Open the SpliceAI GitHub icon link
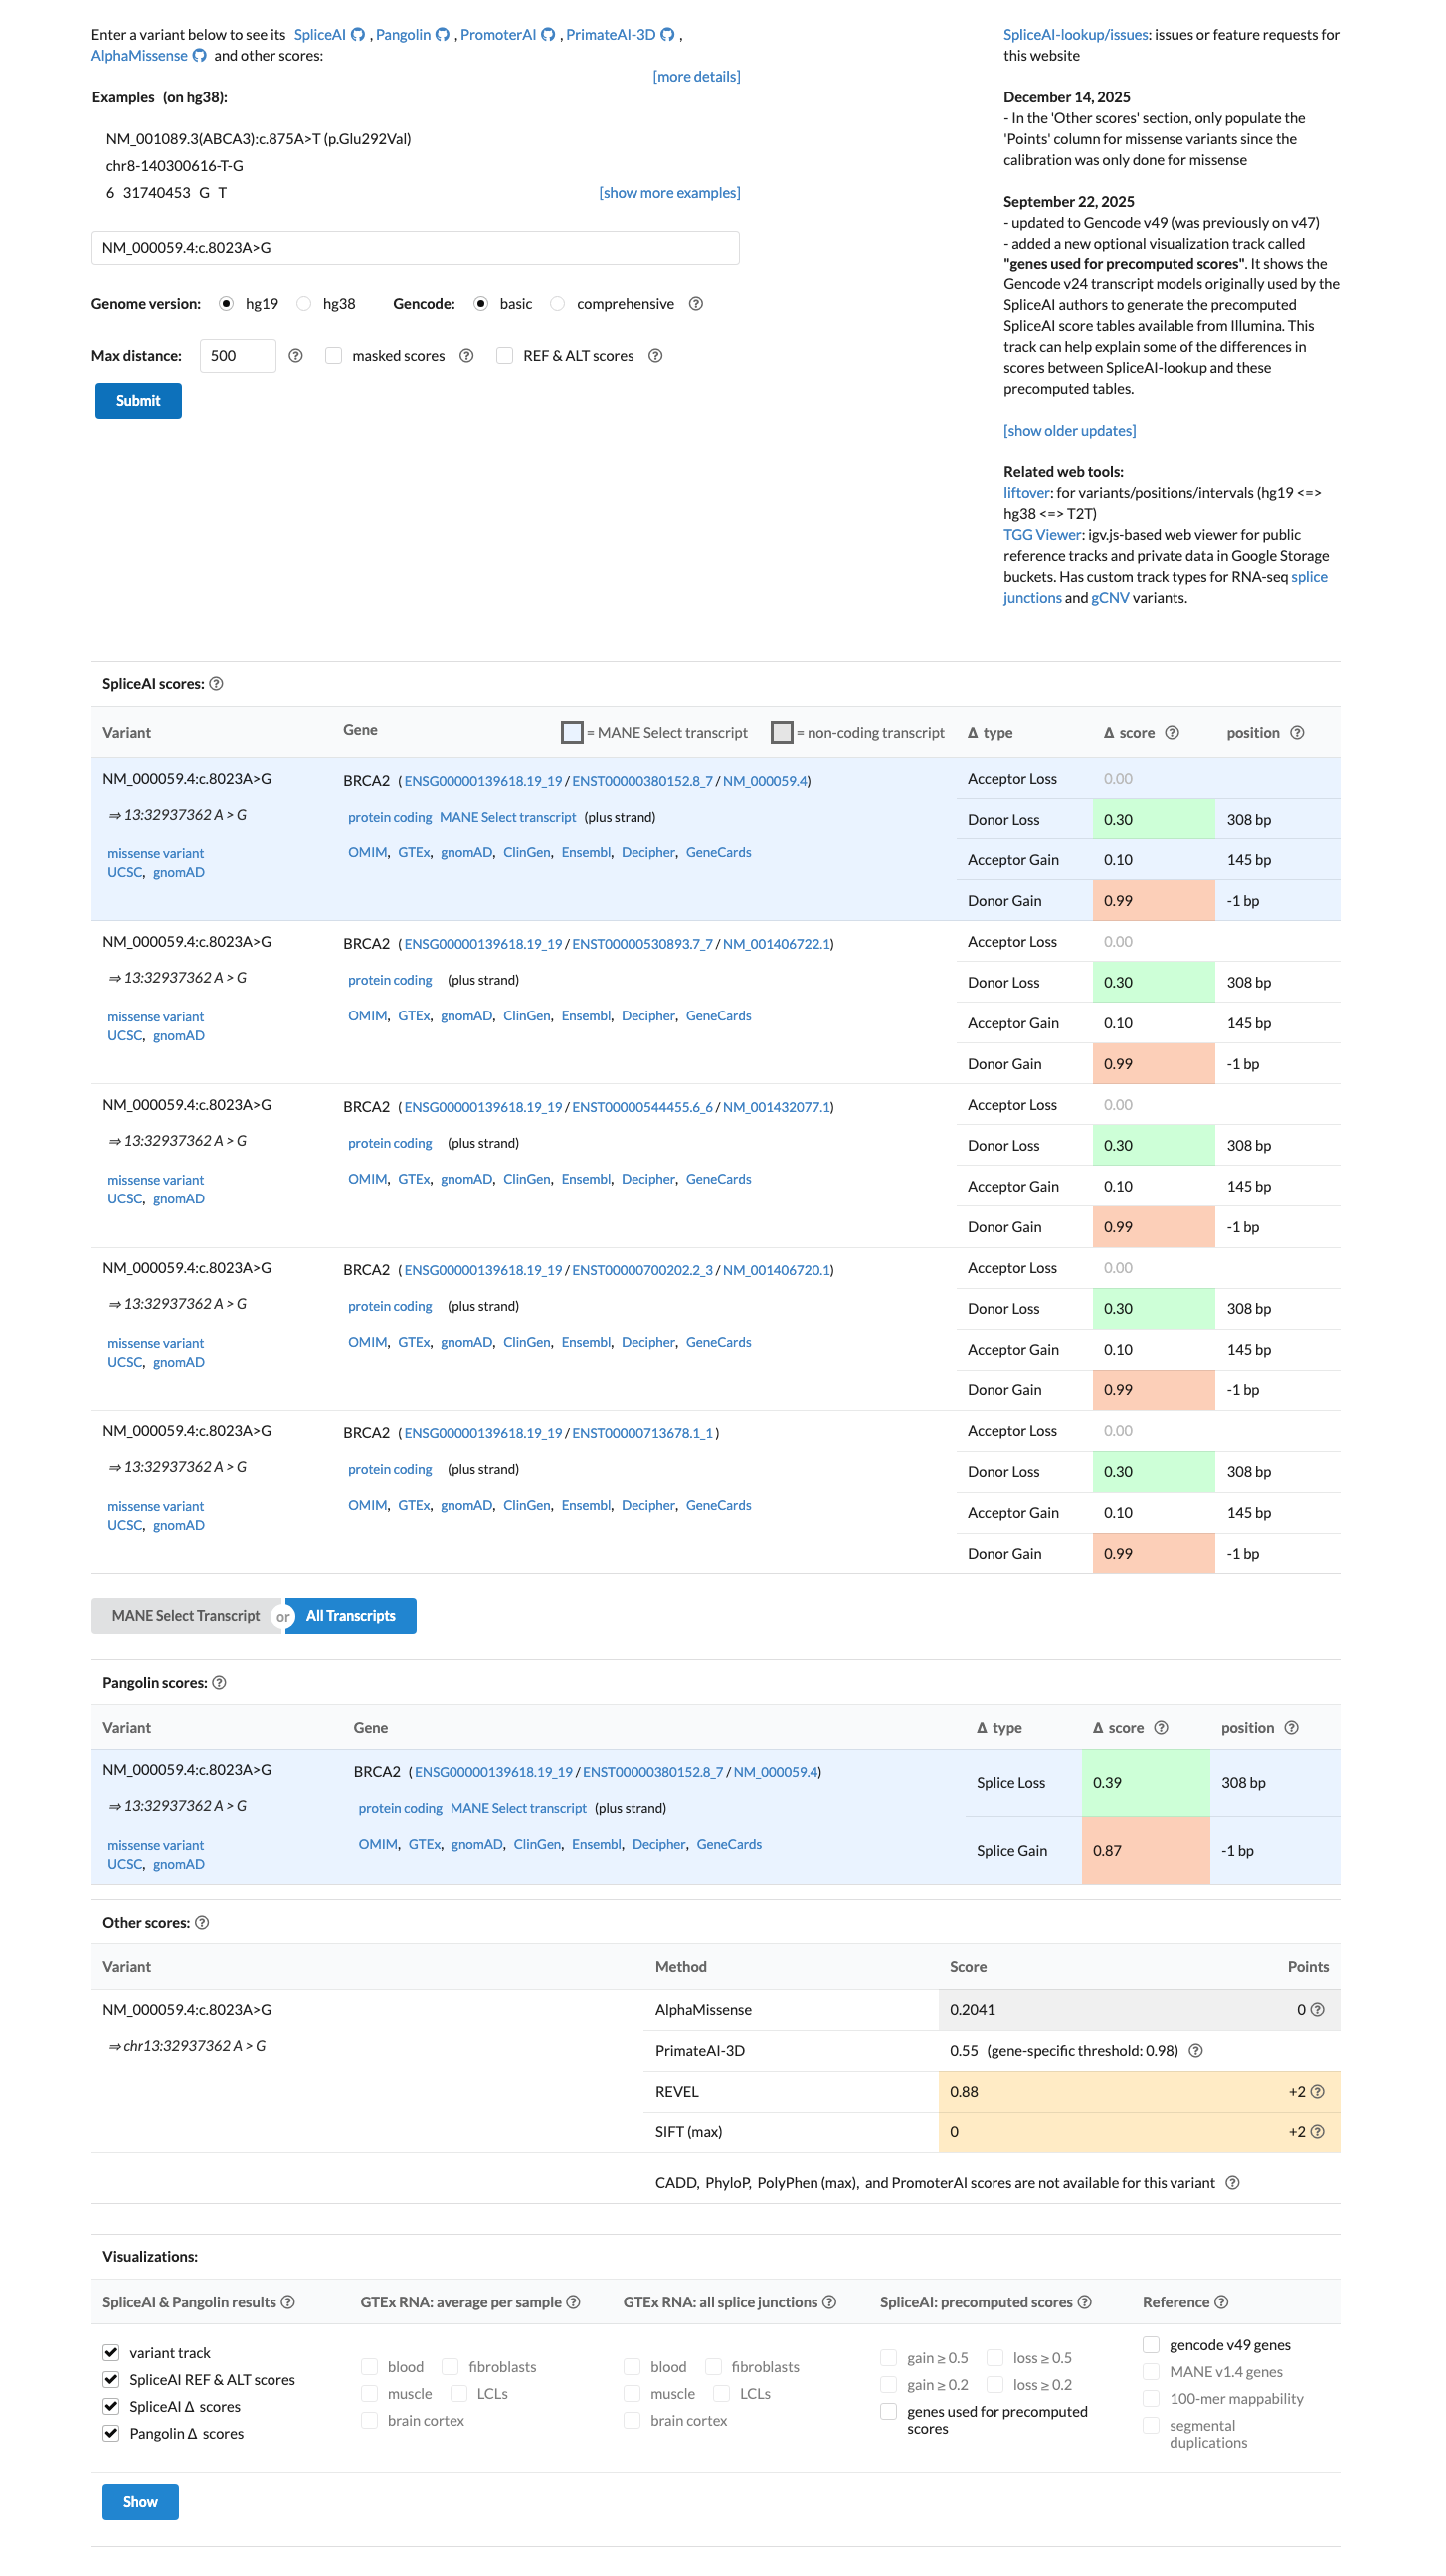Image resolution: width=1446 pixels, height=2576 pixels. point(358,35)
